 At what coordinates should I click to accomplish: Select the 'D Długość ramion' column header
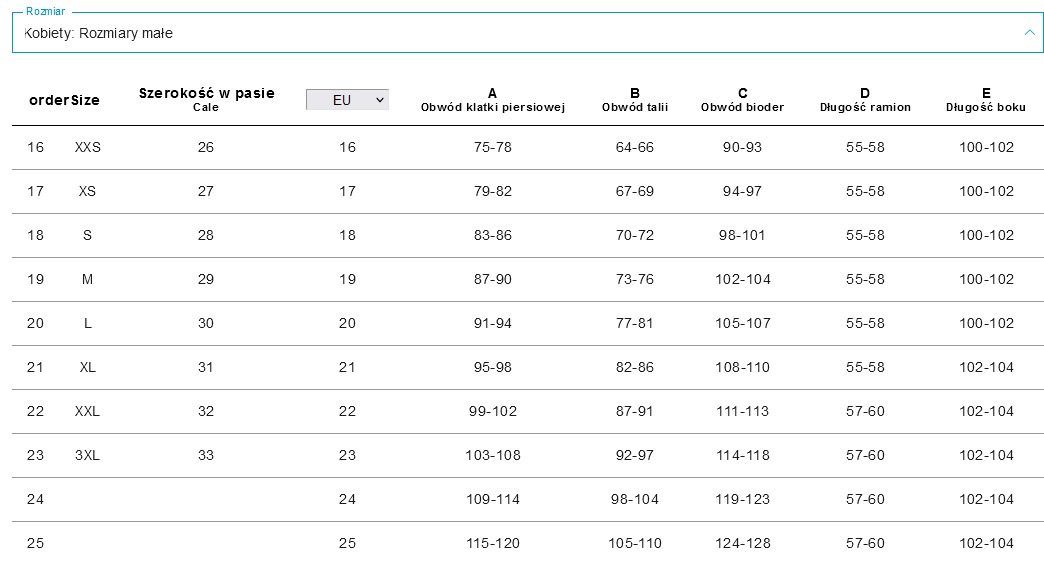[x=865, y=100]
